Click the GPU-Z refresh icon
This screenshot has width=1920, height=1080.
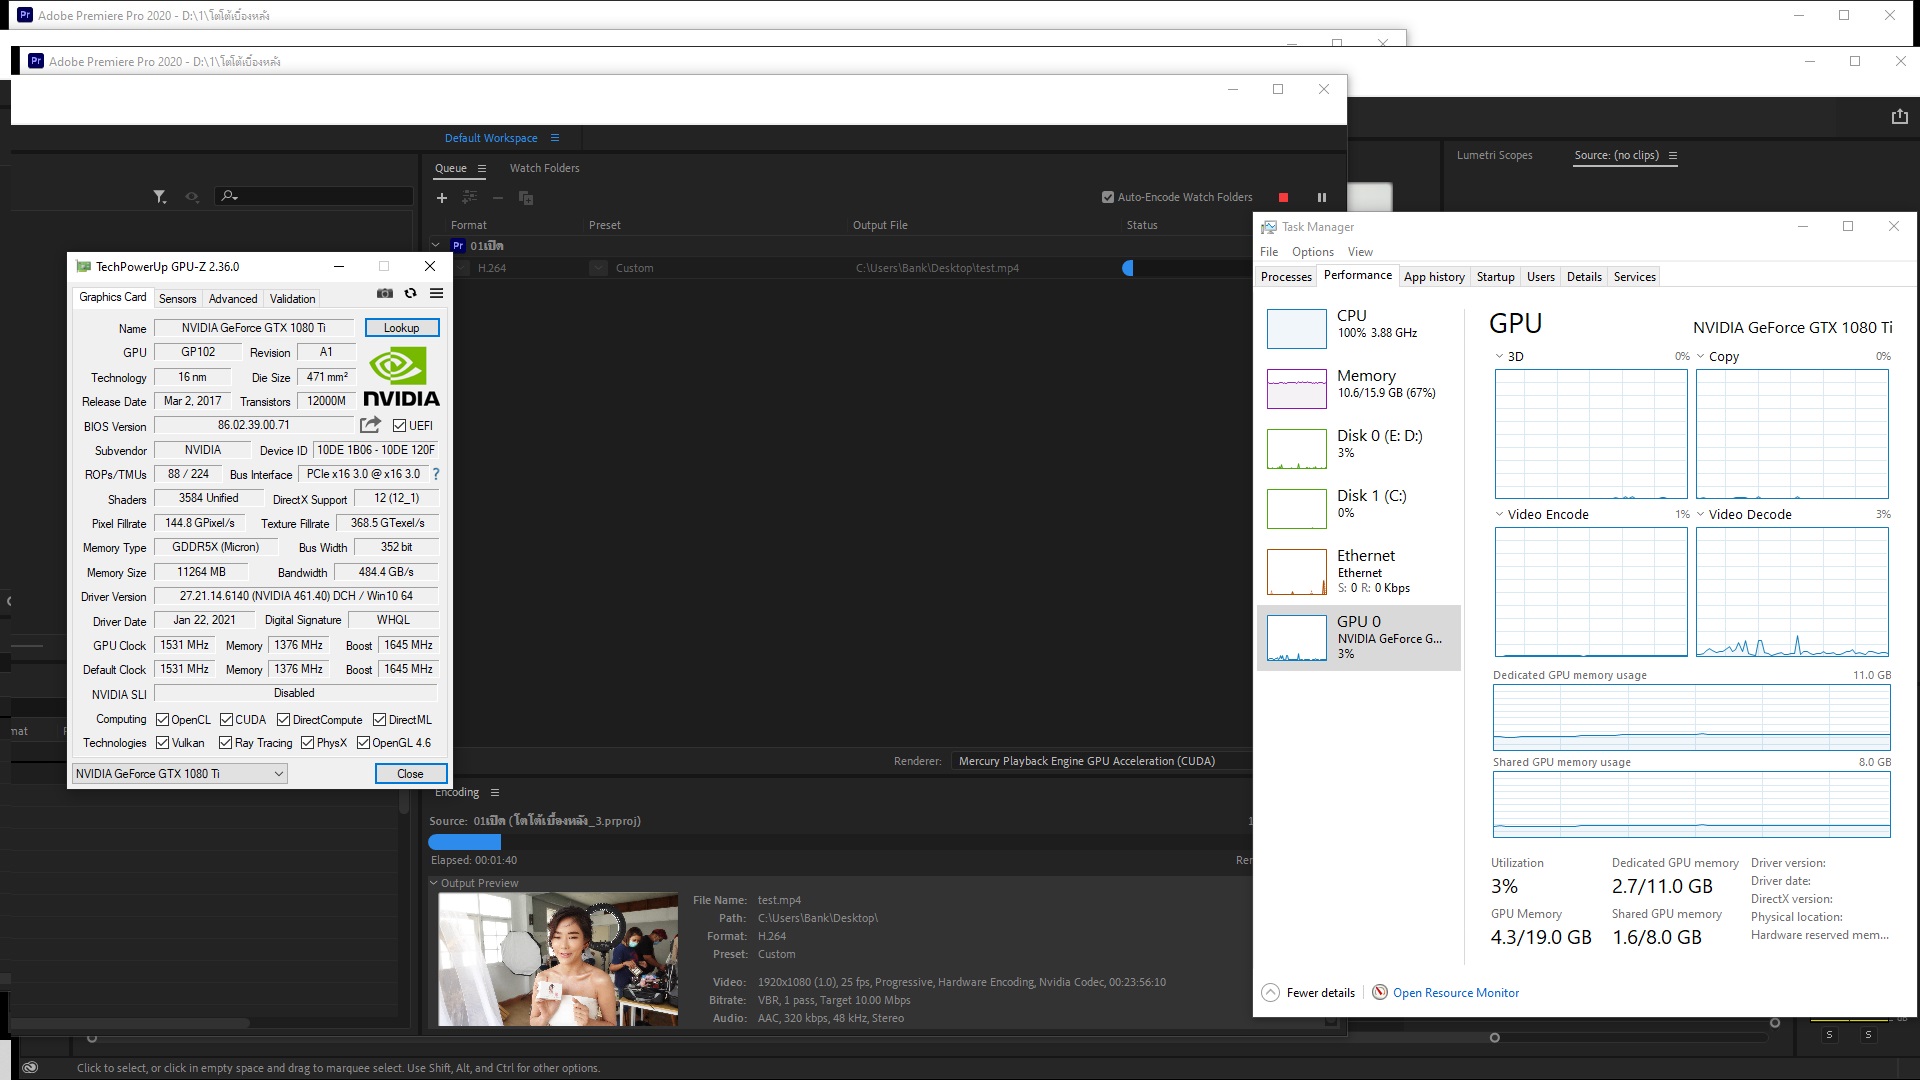pyautogui.click(x=410, y=293)
